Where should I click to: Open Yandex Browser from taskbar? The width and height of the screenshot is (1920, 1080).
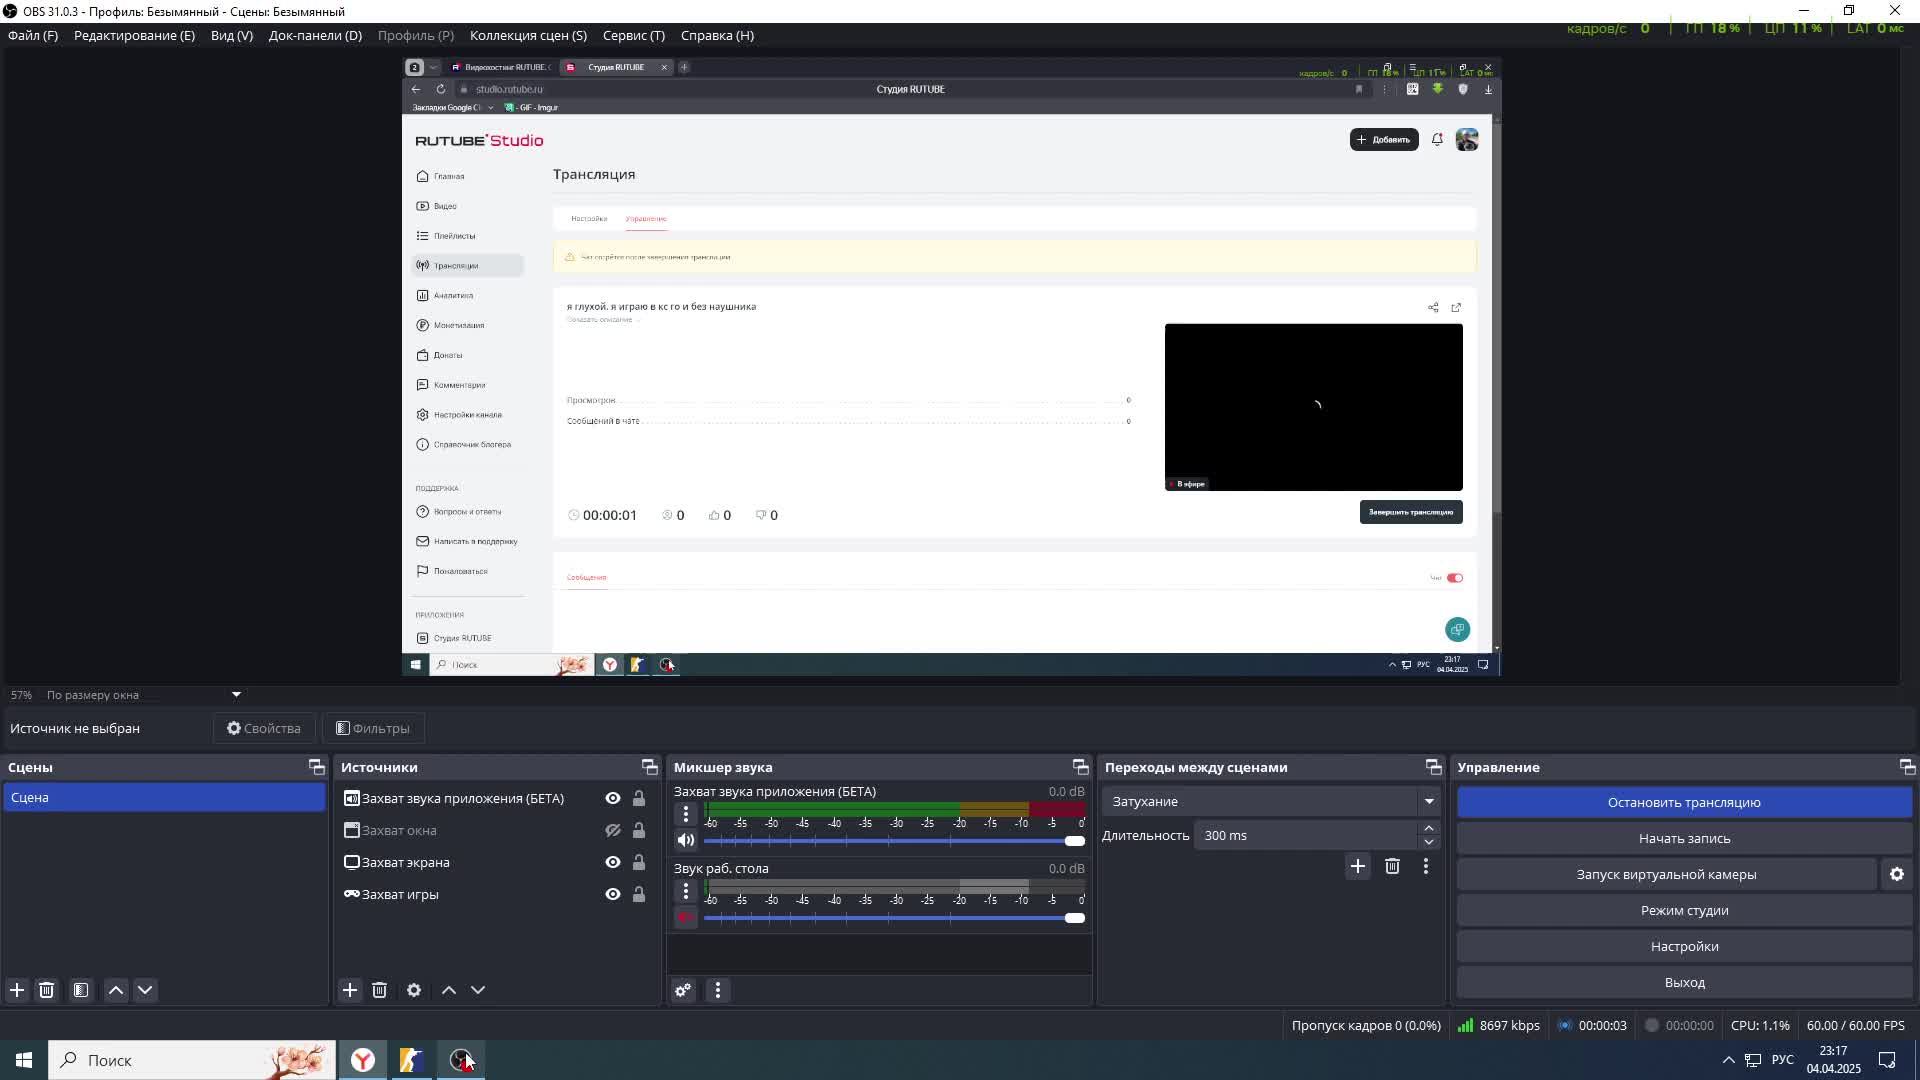363,1060
